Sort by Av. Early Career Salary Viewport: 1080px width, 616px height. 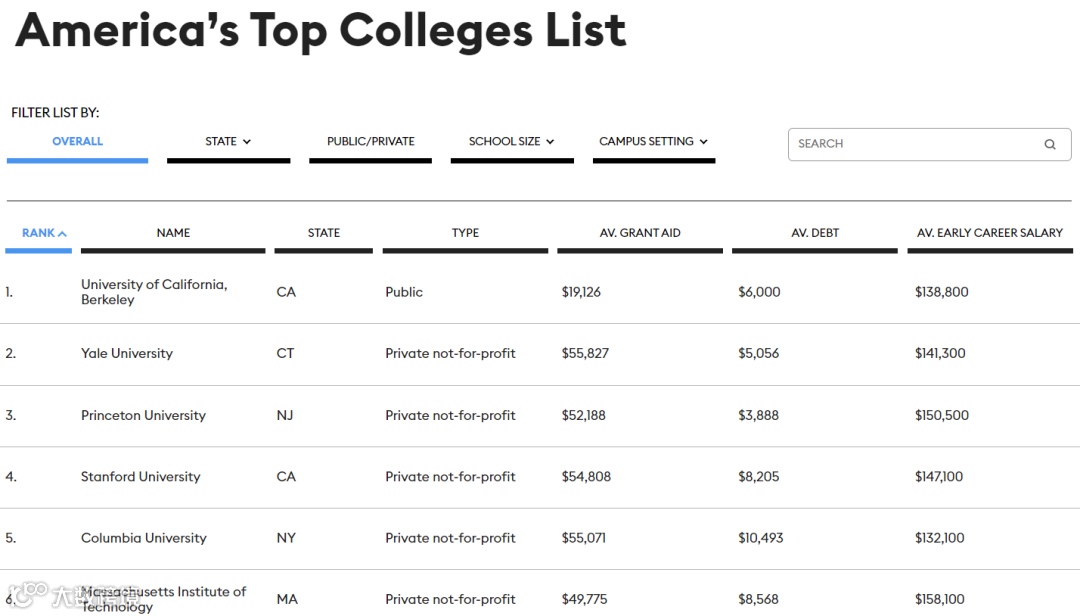[x=989, y=233]
